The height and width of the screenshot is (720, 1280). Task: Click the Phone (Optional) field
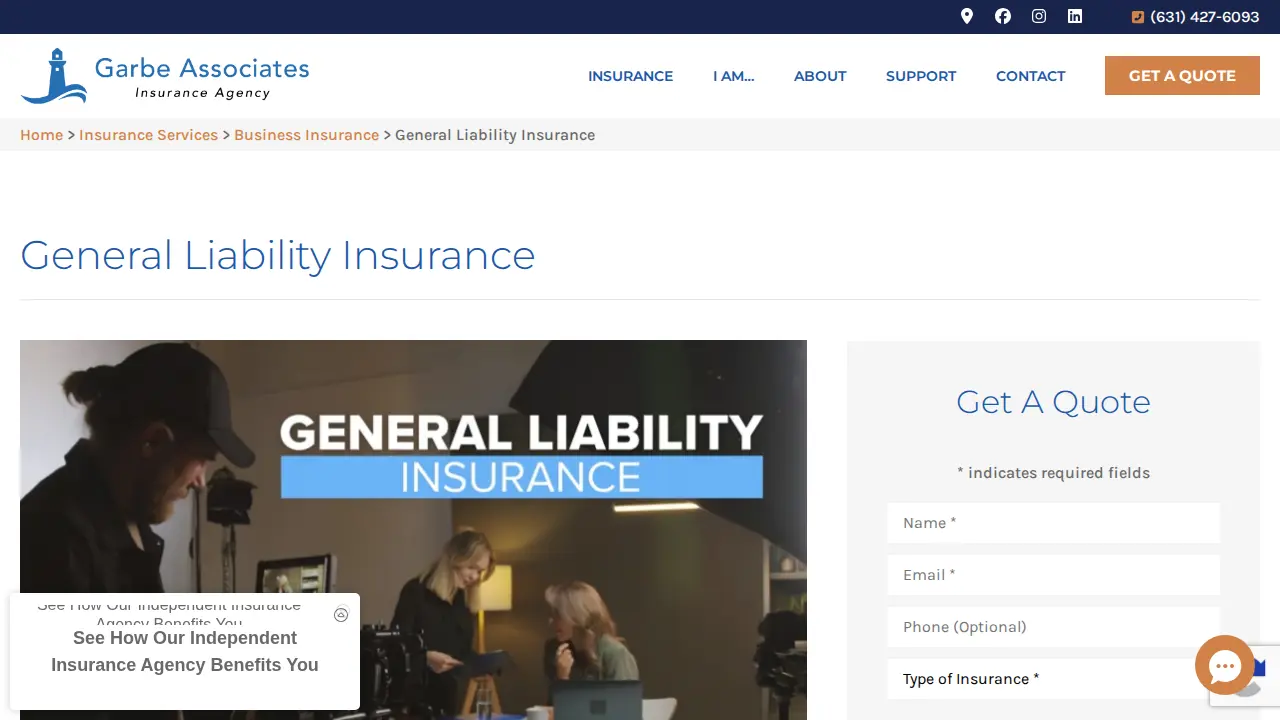[1053, 627]
